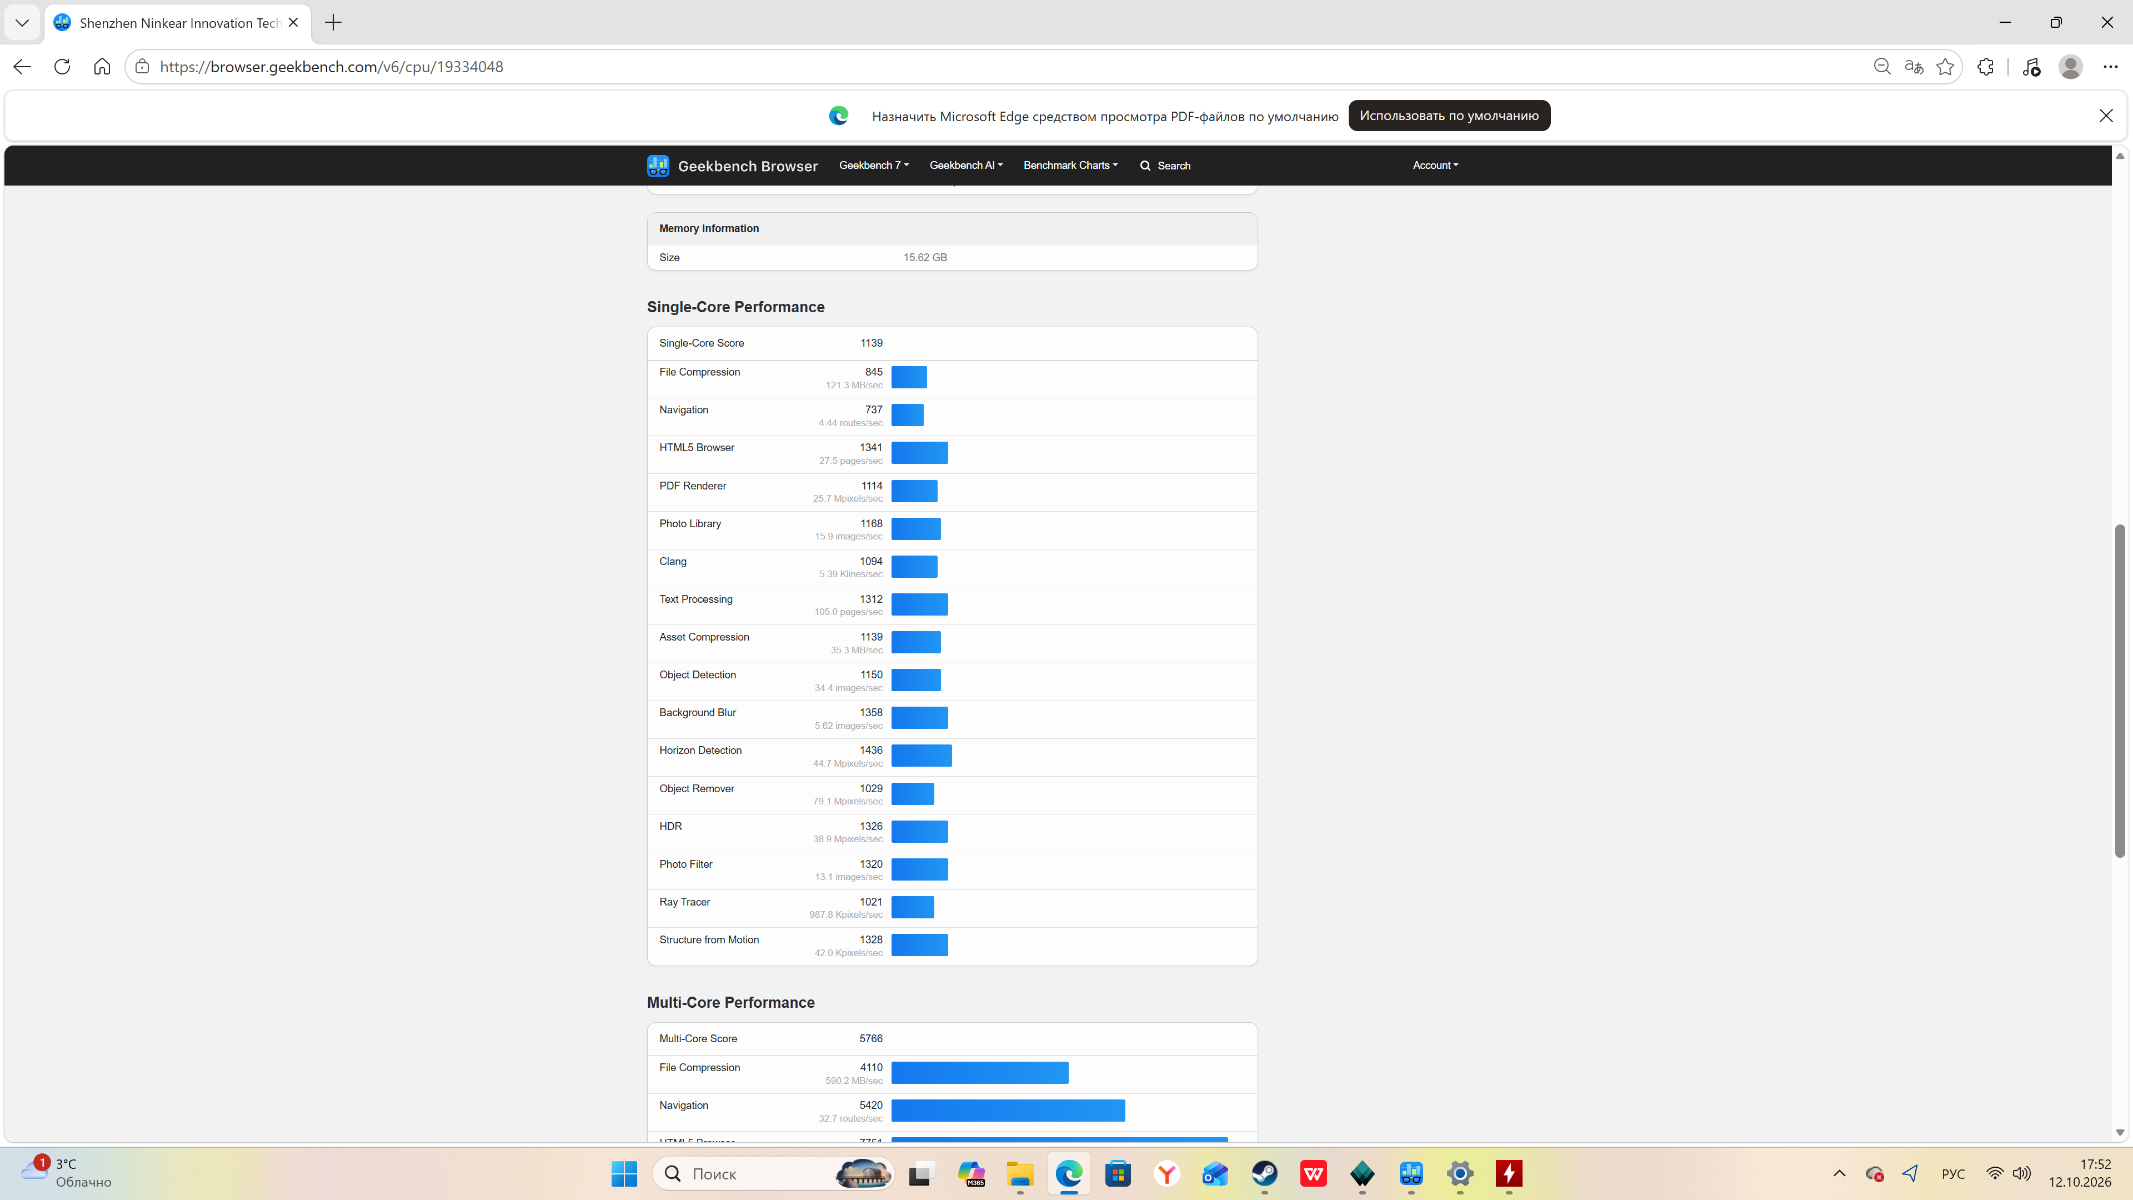The height and width of the screenshot is (1200, 2133).
Task: Open the weather widget 3°C Облачно
Action: 66,1173
